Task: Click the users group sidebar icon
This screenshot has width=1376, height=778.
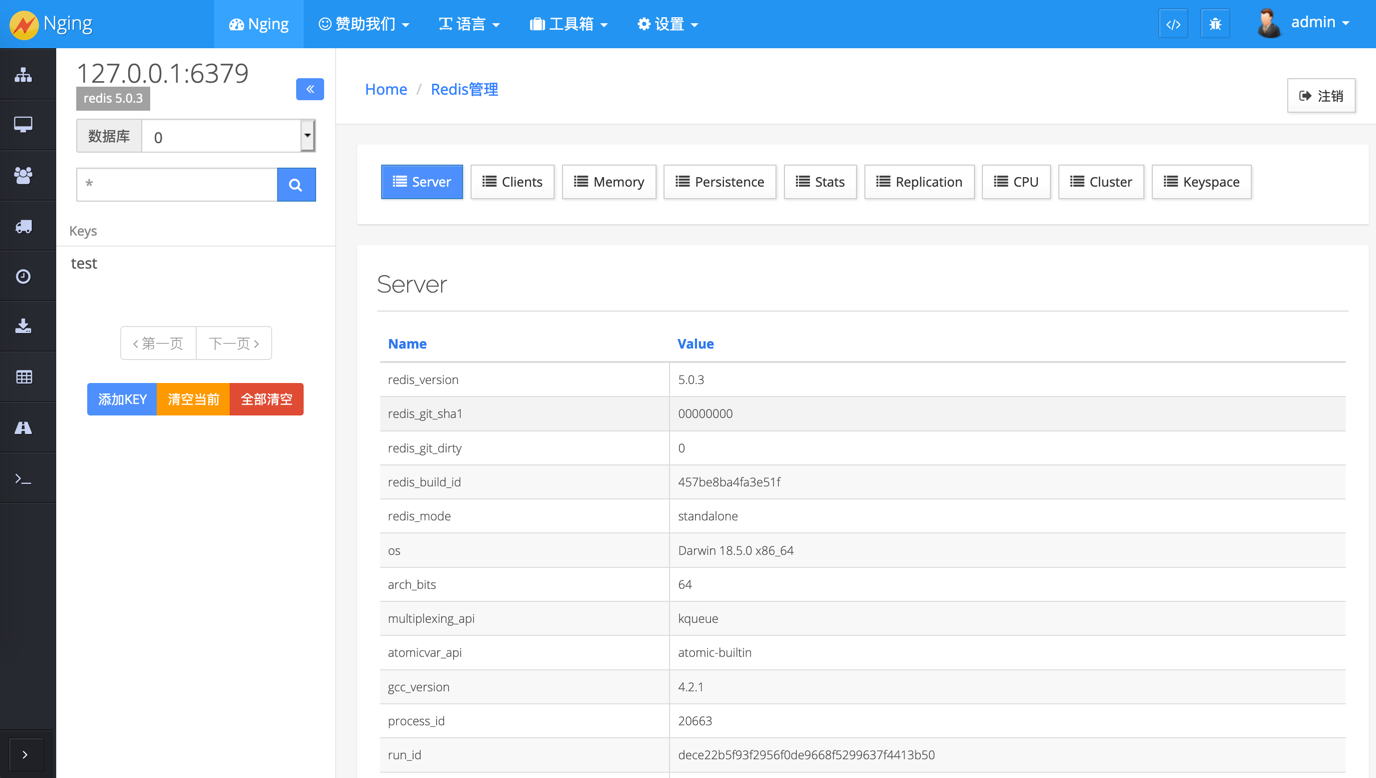Action: tap(23, 176)
